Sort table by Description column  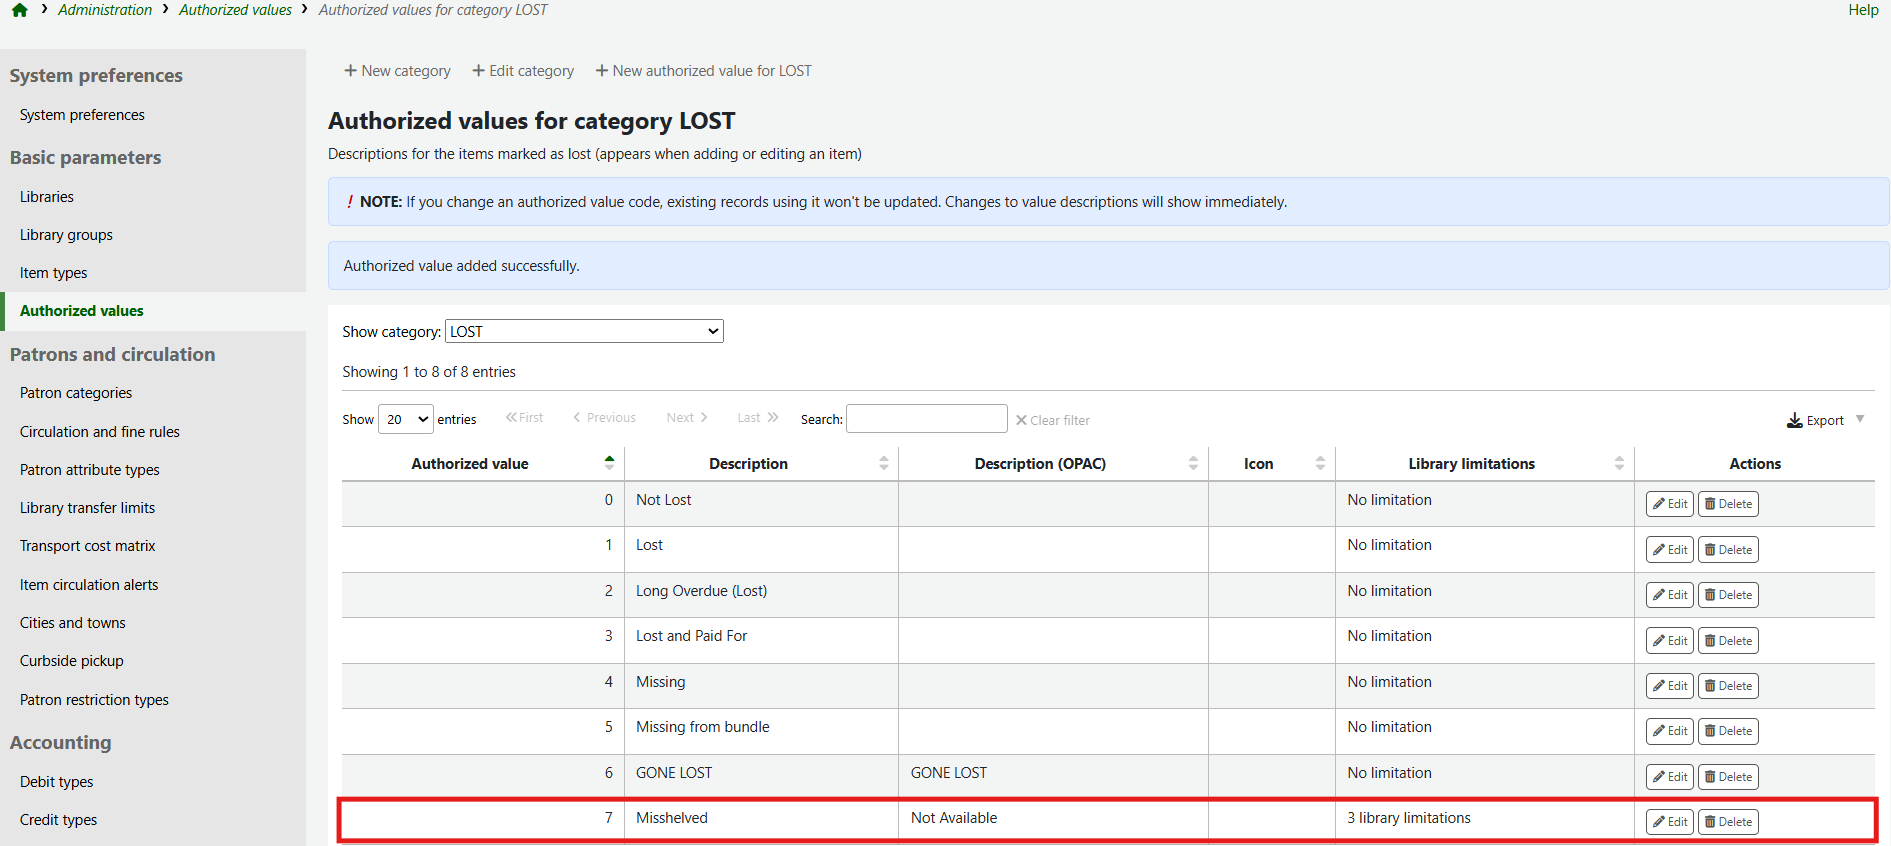[x=883, y=463]
